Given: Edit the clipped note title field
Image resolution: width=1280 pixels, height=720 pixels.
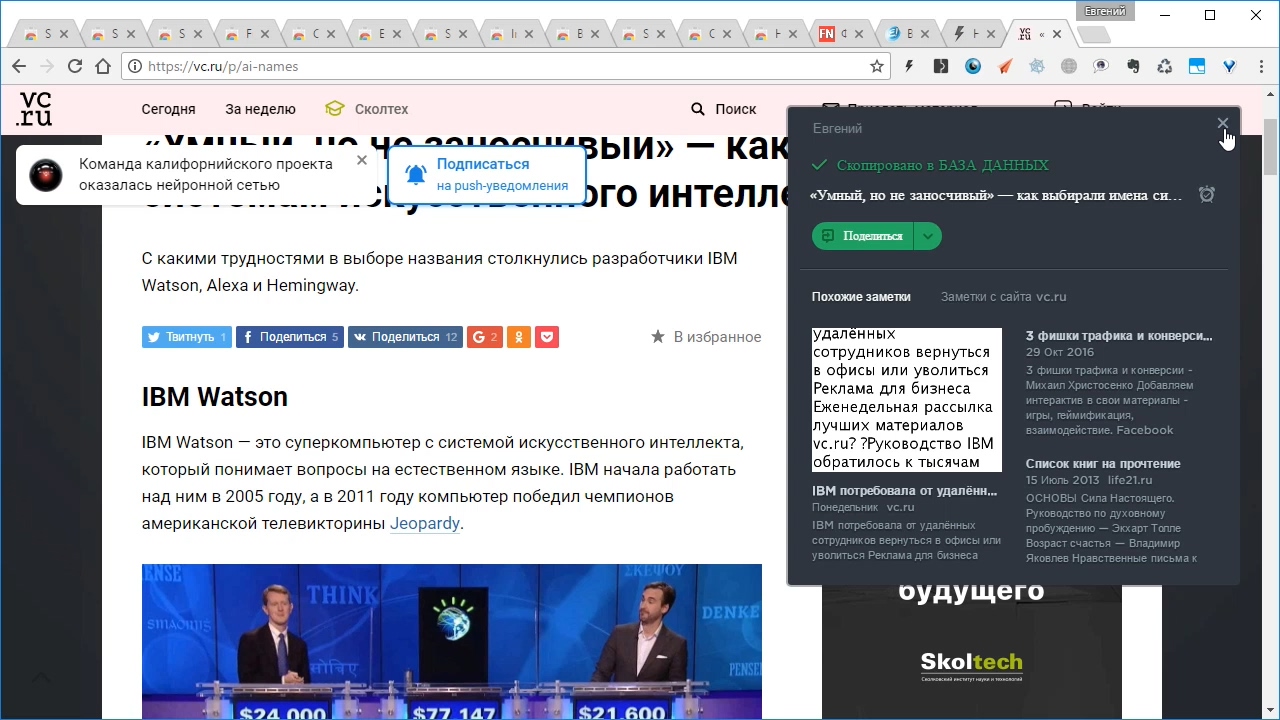Looking at the screenshot, I should [996, 195].
